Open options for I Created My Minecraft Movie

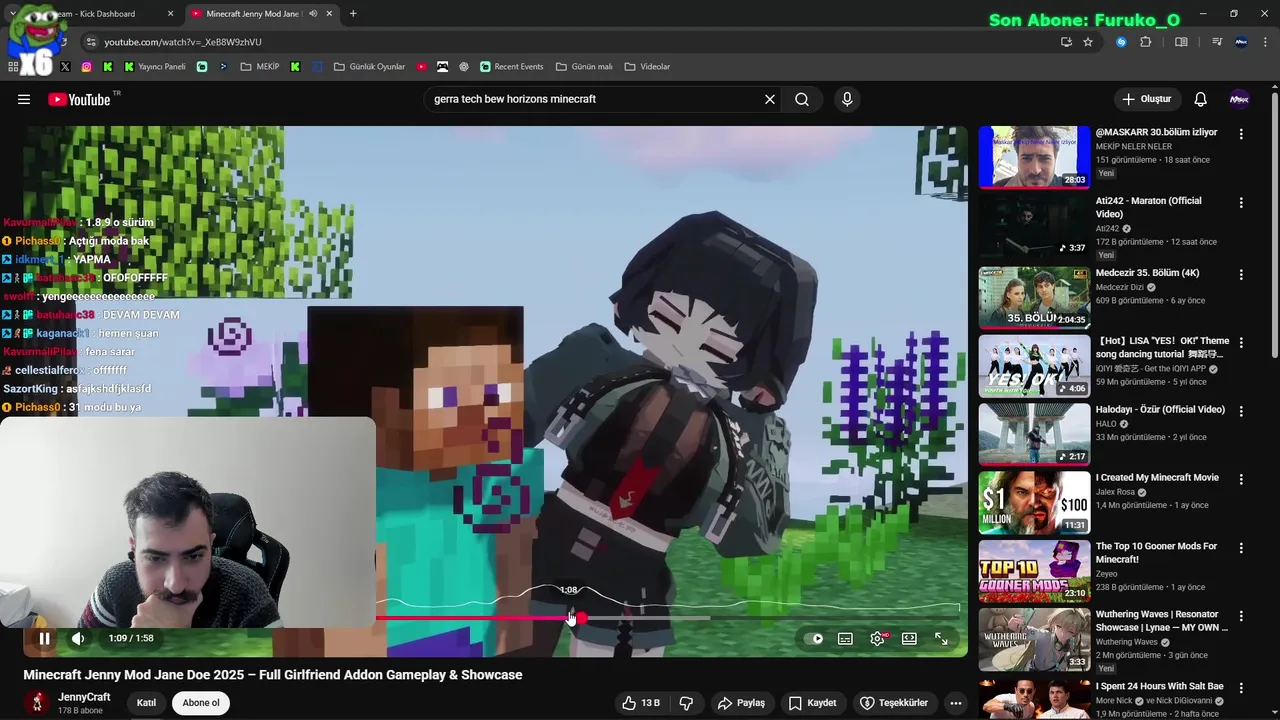pyautogui.click(x=1241, y=479)
